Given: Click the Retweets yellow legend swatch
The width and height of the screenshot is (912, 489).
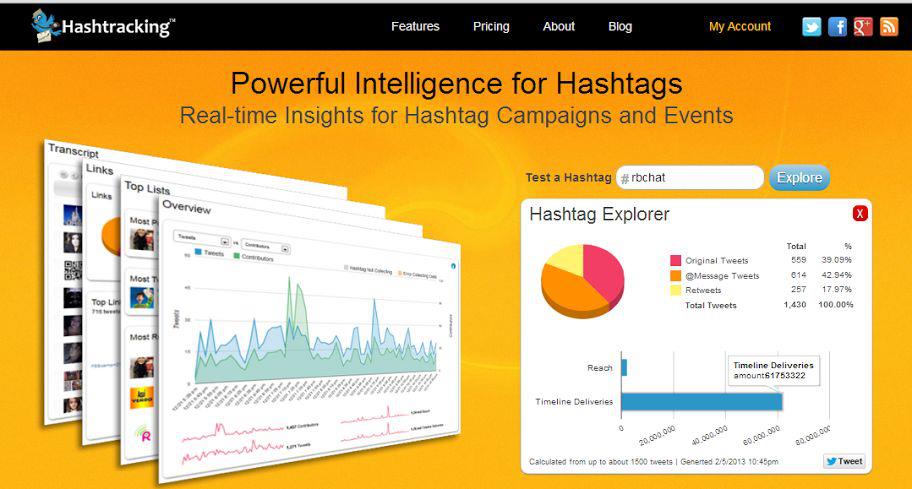Looking at the screenshot, I should [675, 290].
